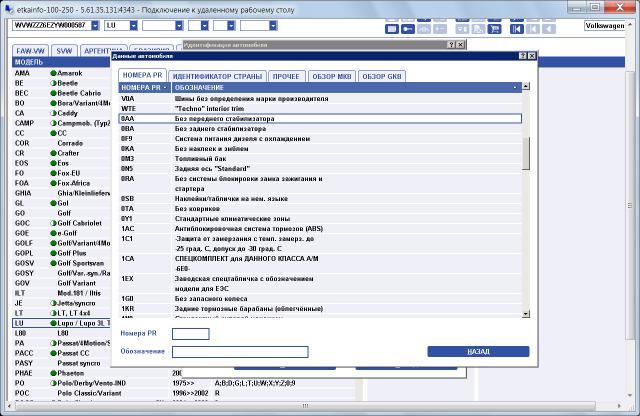Click the blue rectangle icon left of the key

(392, 29)
